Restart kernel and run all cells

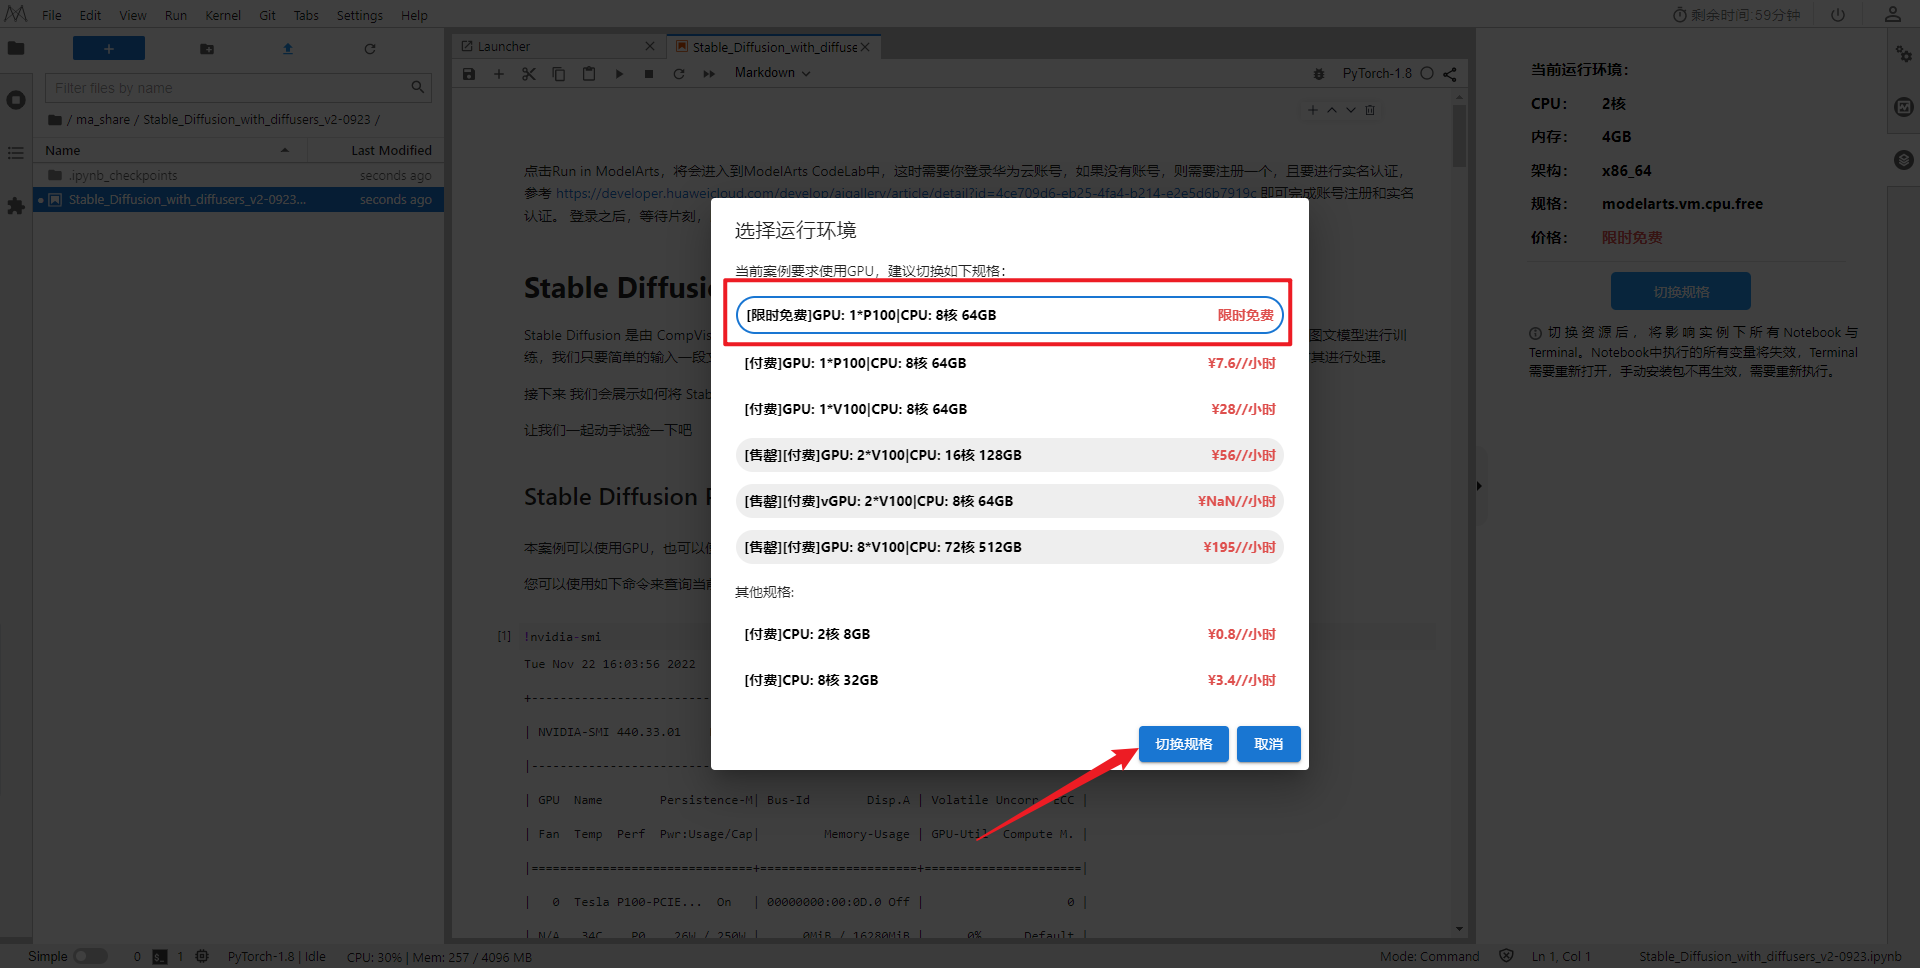pyautogui.click(x=709, y=74)
